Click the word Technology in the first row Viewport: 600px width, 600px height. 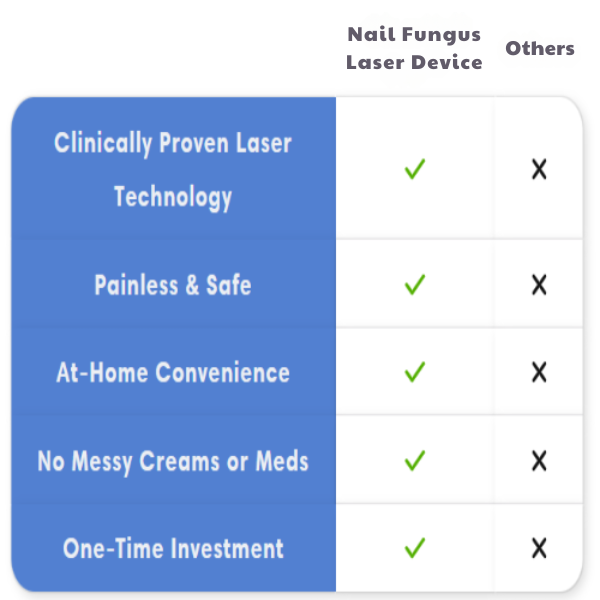tap(173, 196)
